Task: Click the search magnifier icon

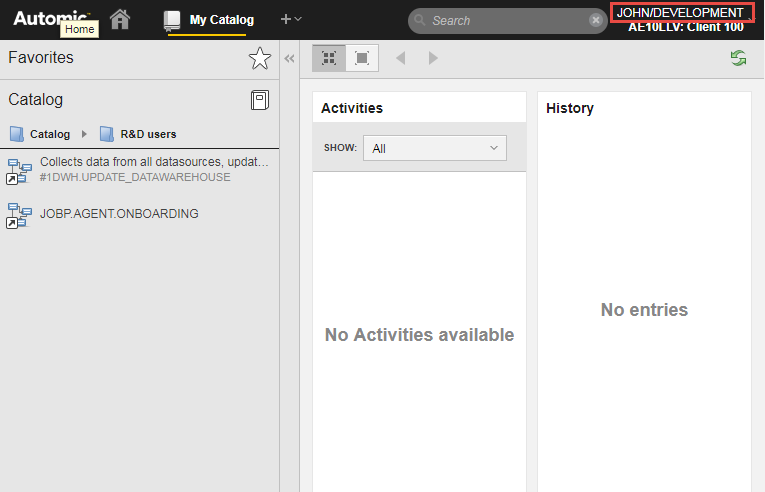Action: point(420,20)
